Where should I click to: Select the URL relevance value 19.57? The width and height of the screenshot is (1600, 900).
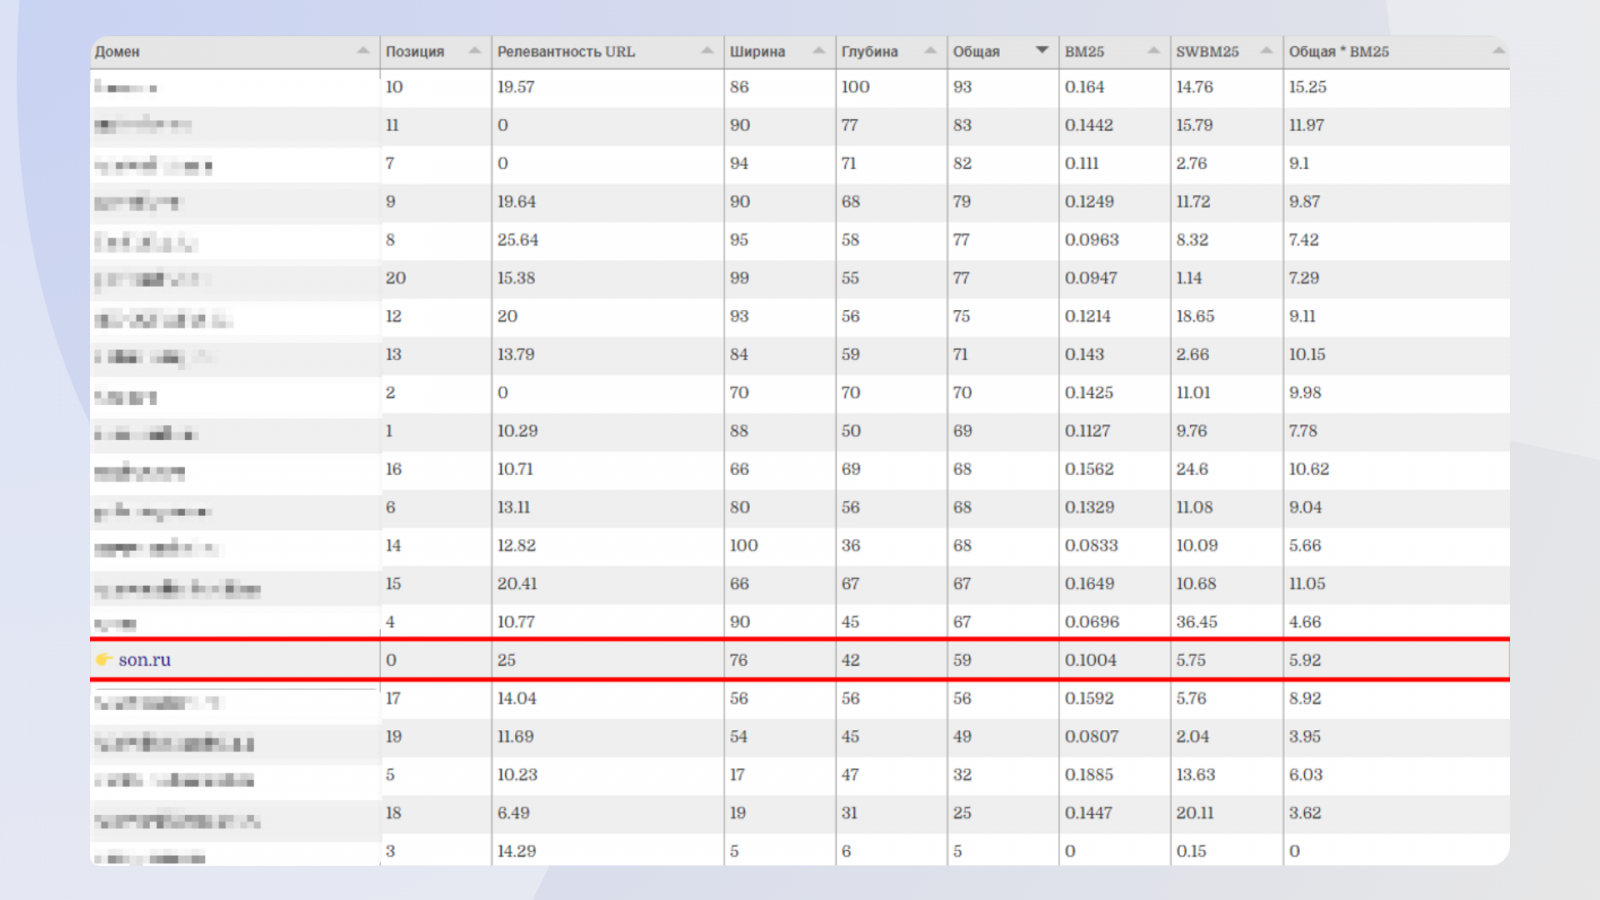(x=516, y=87)
